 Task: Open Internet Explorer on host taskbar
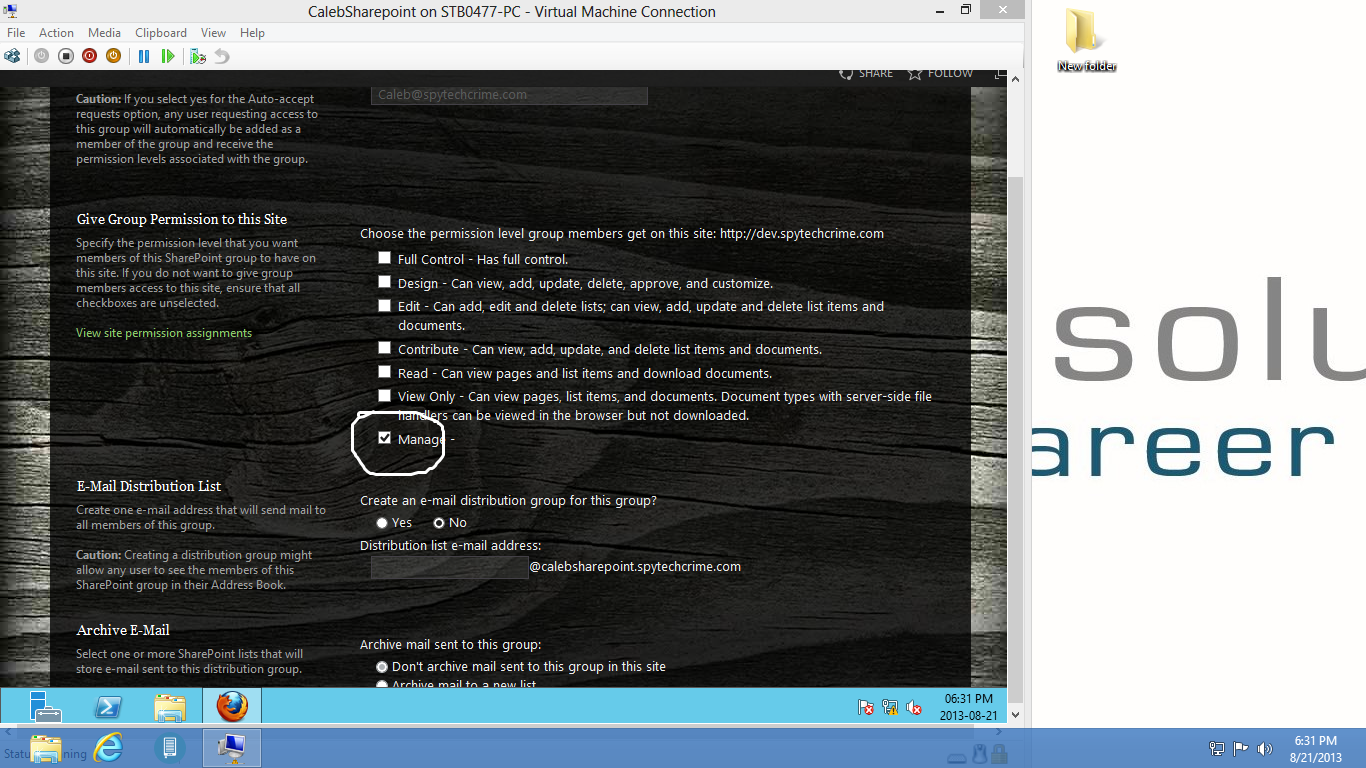coord(107,747)
